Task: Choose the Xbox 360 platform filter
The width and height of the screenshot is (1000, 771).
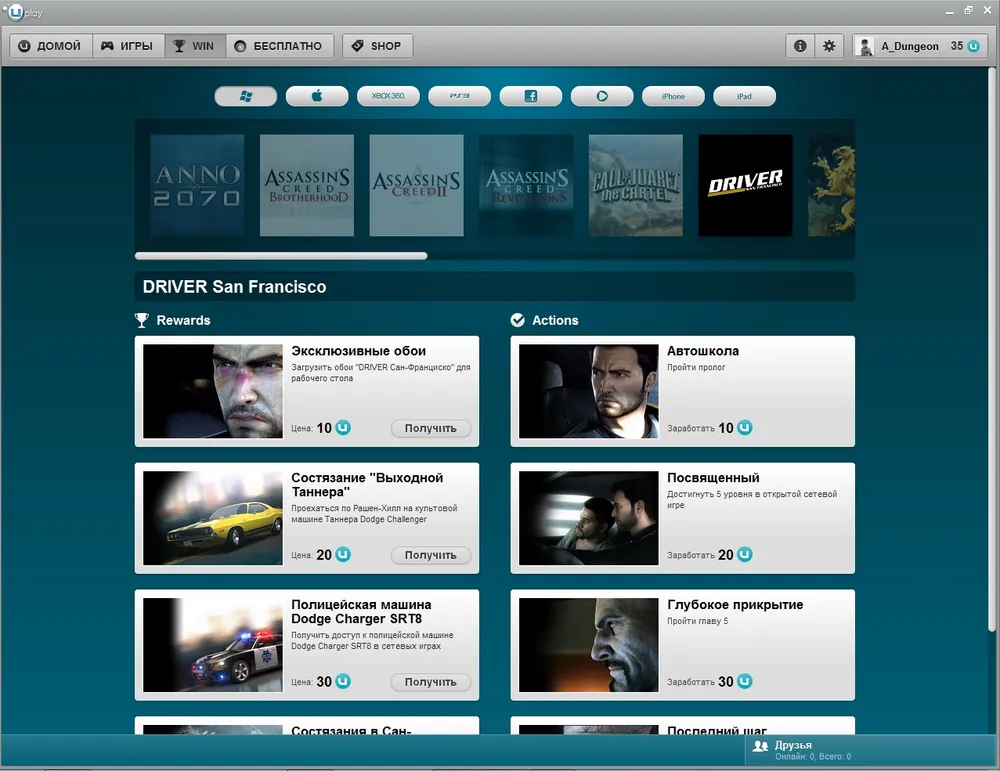Action: point(388,96)
